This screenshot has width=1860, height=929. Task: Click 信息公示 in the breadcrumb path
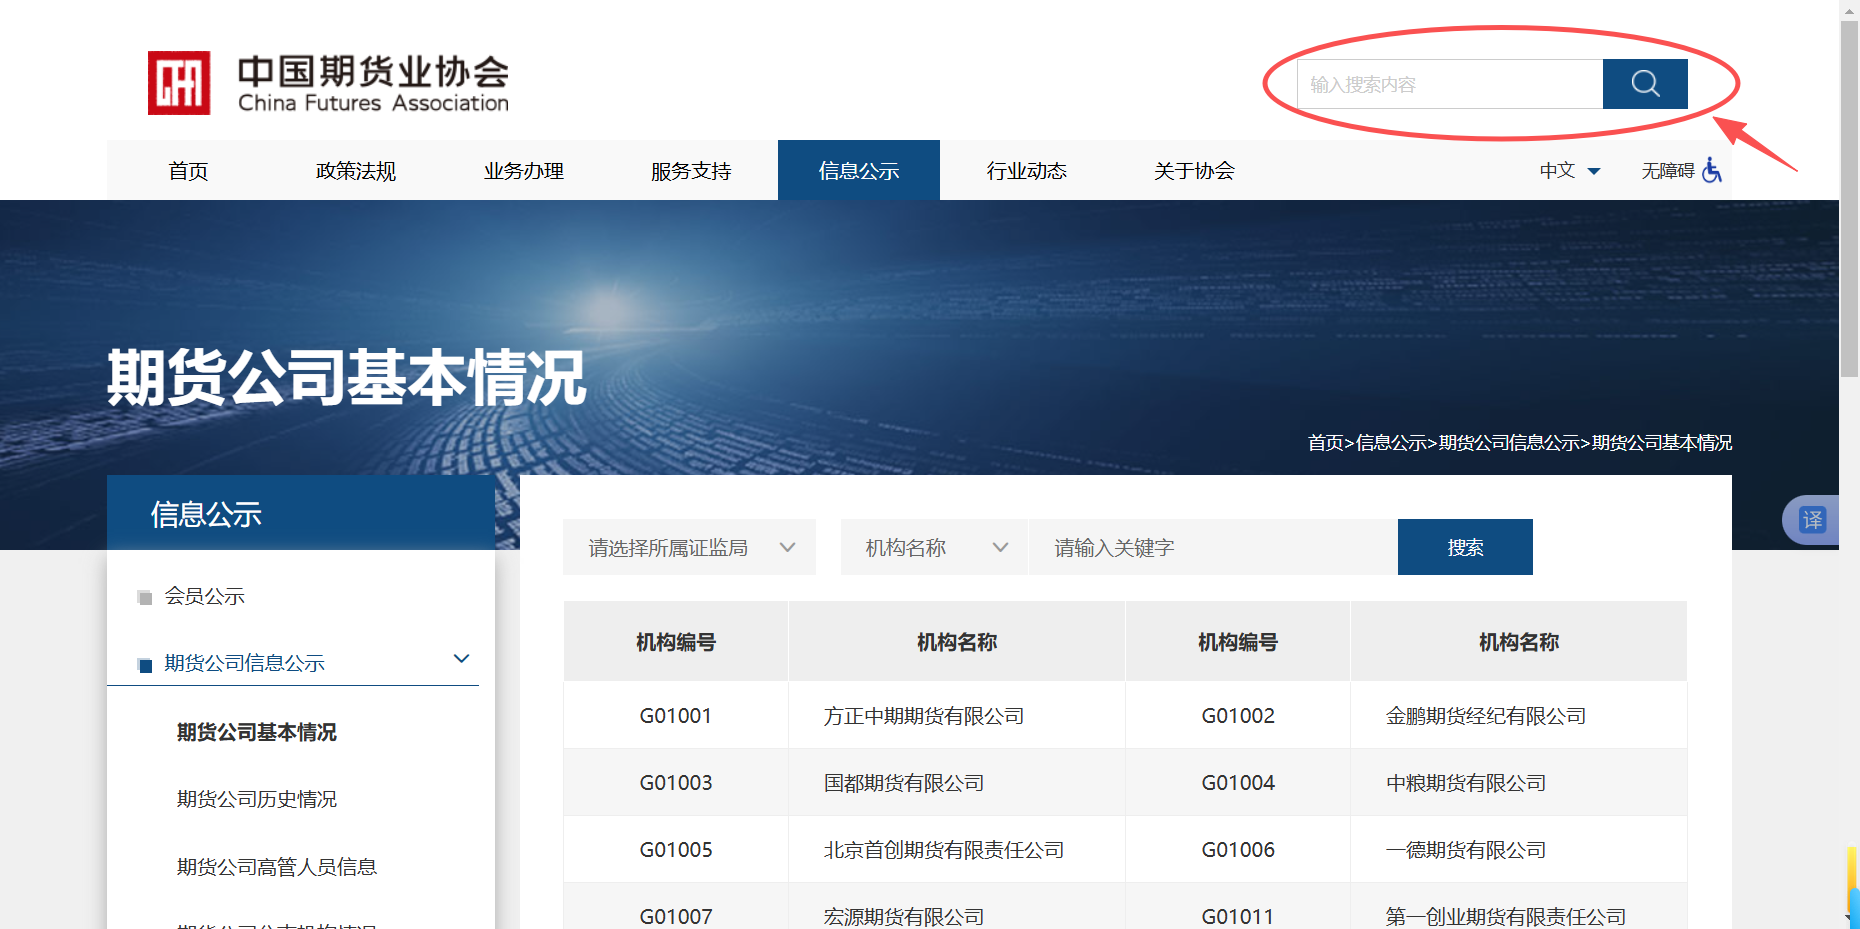(x=1391, y=443)
